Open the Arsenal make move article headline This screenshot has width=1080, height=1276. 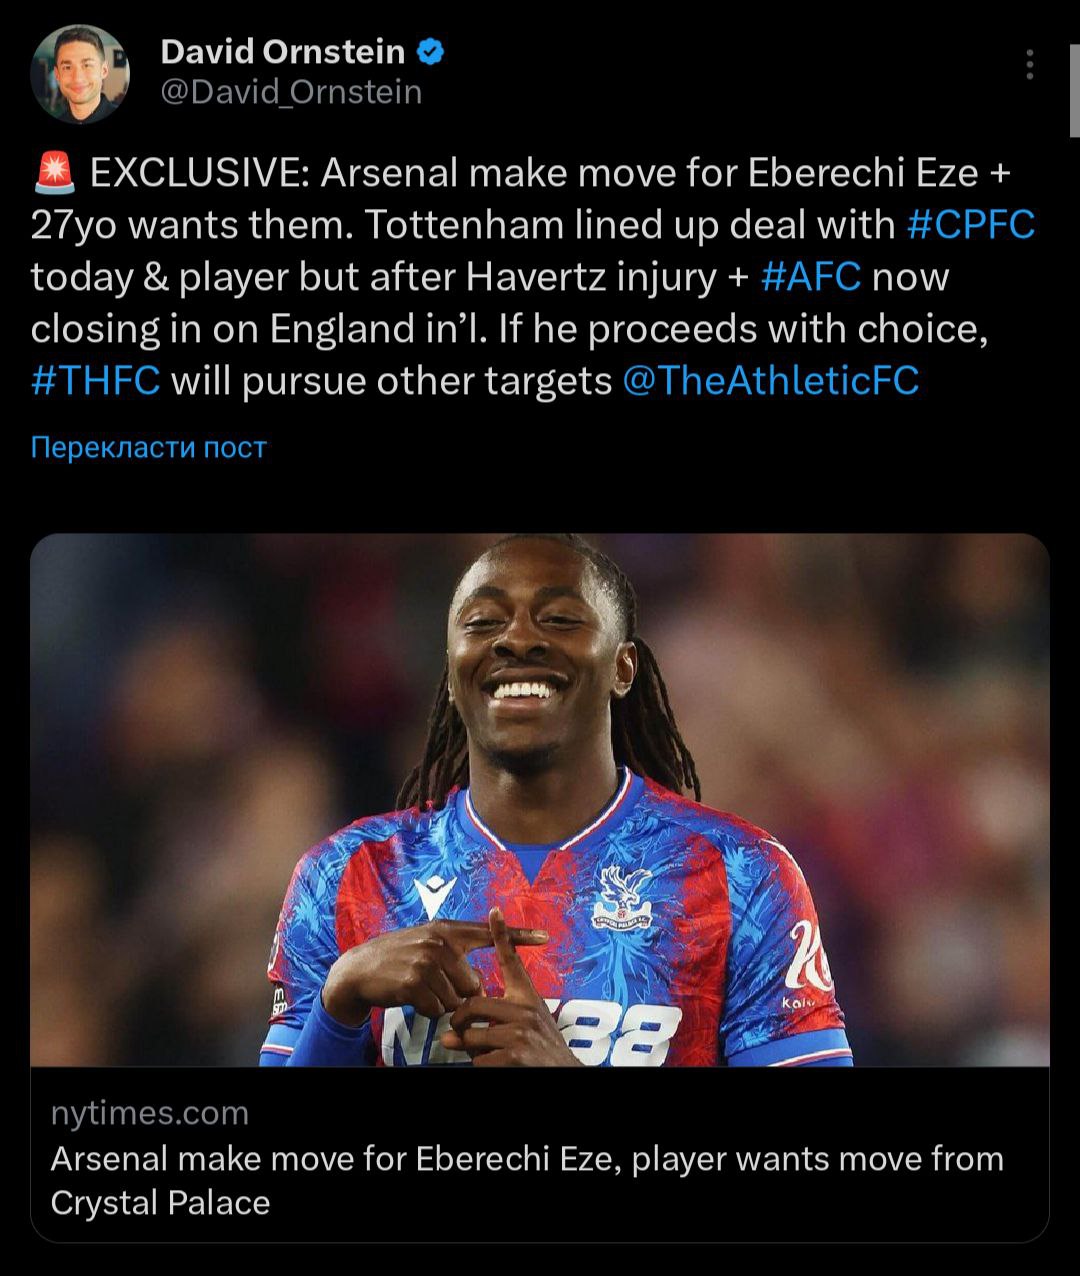[527, 1180]
